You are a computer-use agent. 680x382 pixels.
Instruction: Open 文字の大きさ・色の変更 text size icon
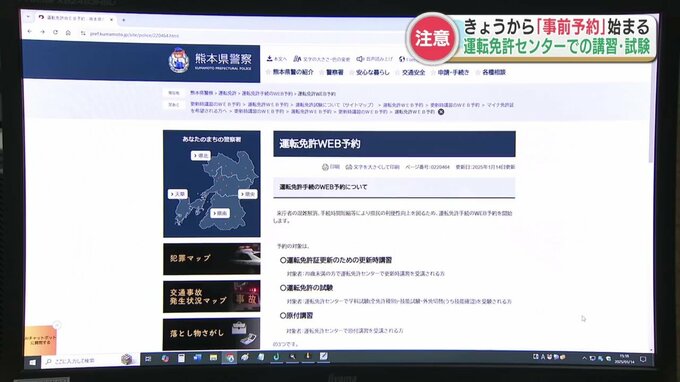coord(297,59)
